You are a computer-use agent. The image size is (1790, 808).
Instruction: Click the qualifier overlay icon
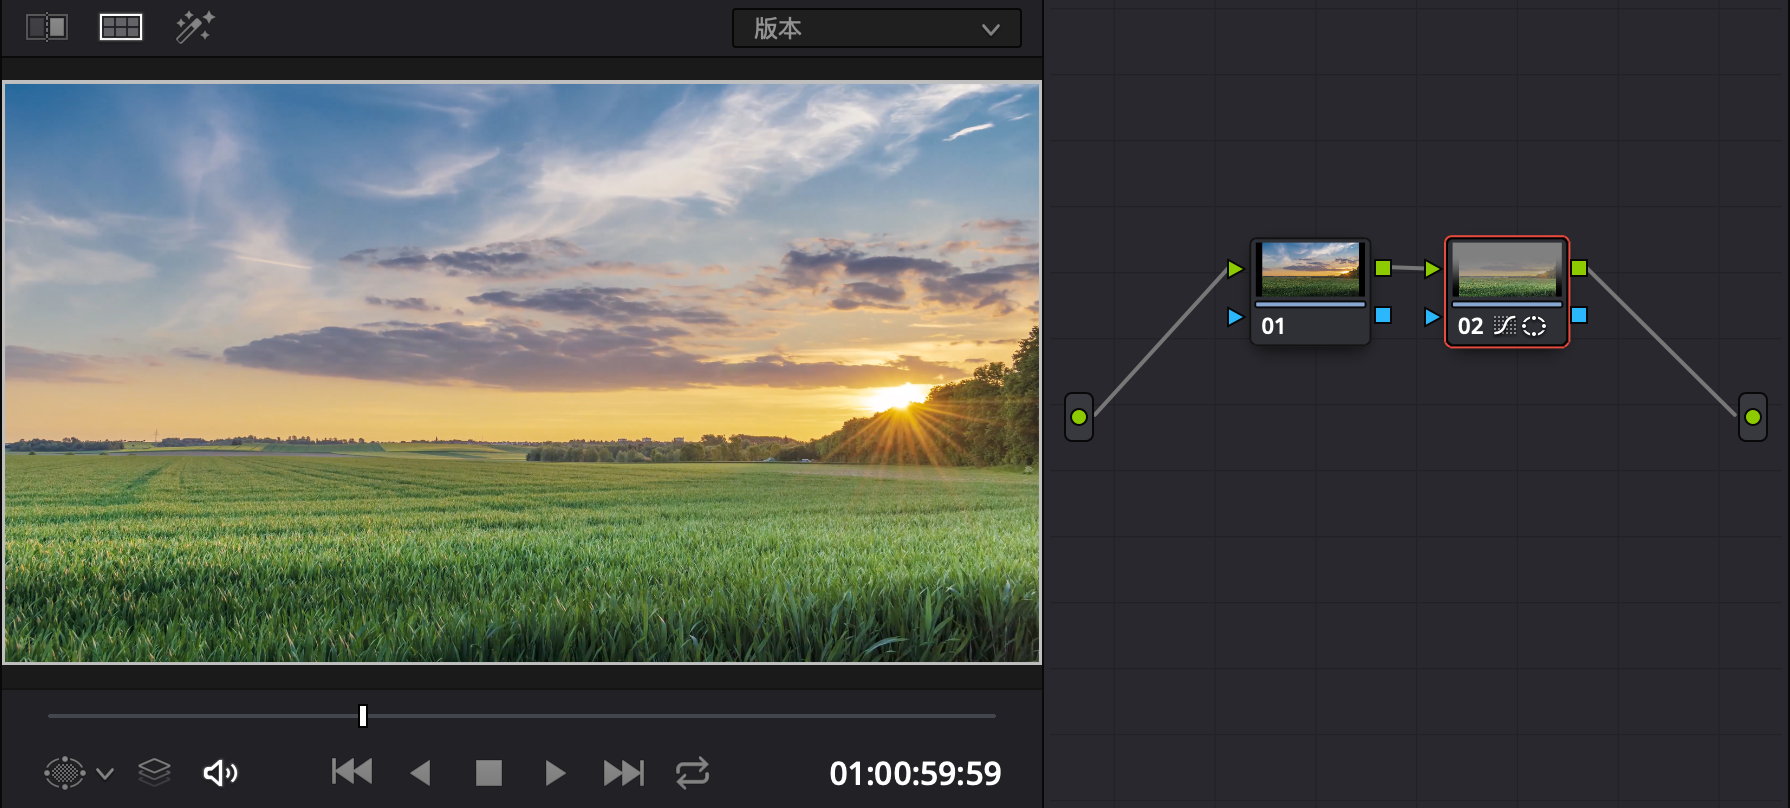(65, 773)
